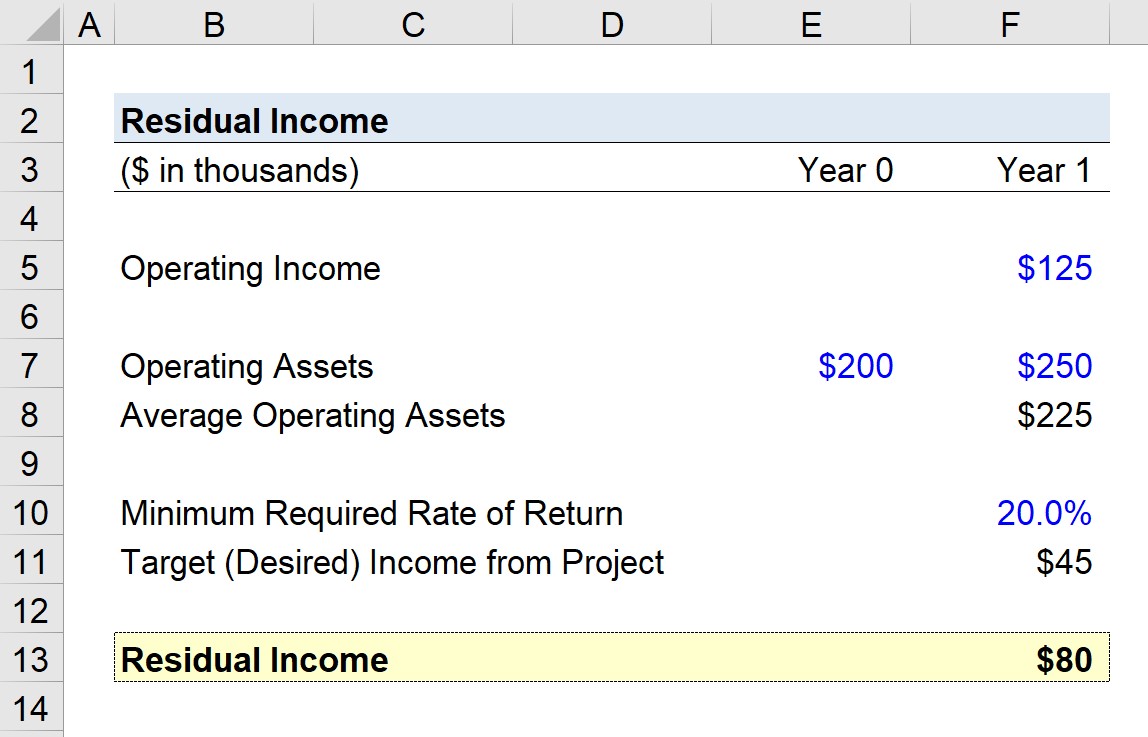The height and width of the screenshot is (737, 1148).
Task: Click the Residual Income title cell
Action: (253, 120)
